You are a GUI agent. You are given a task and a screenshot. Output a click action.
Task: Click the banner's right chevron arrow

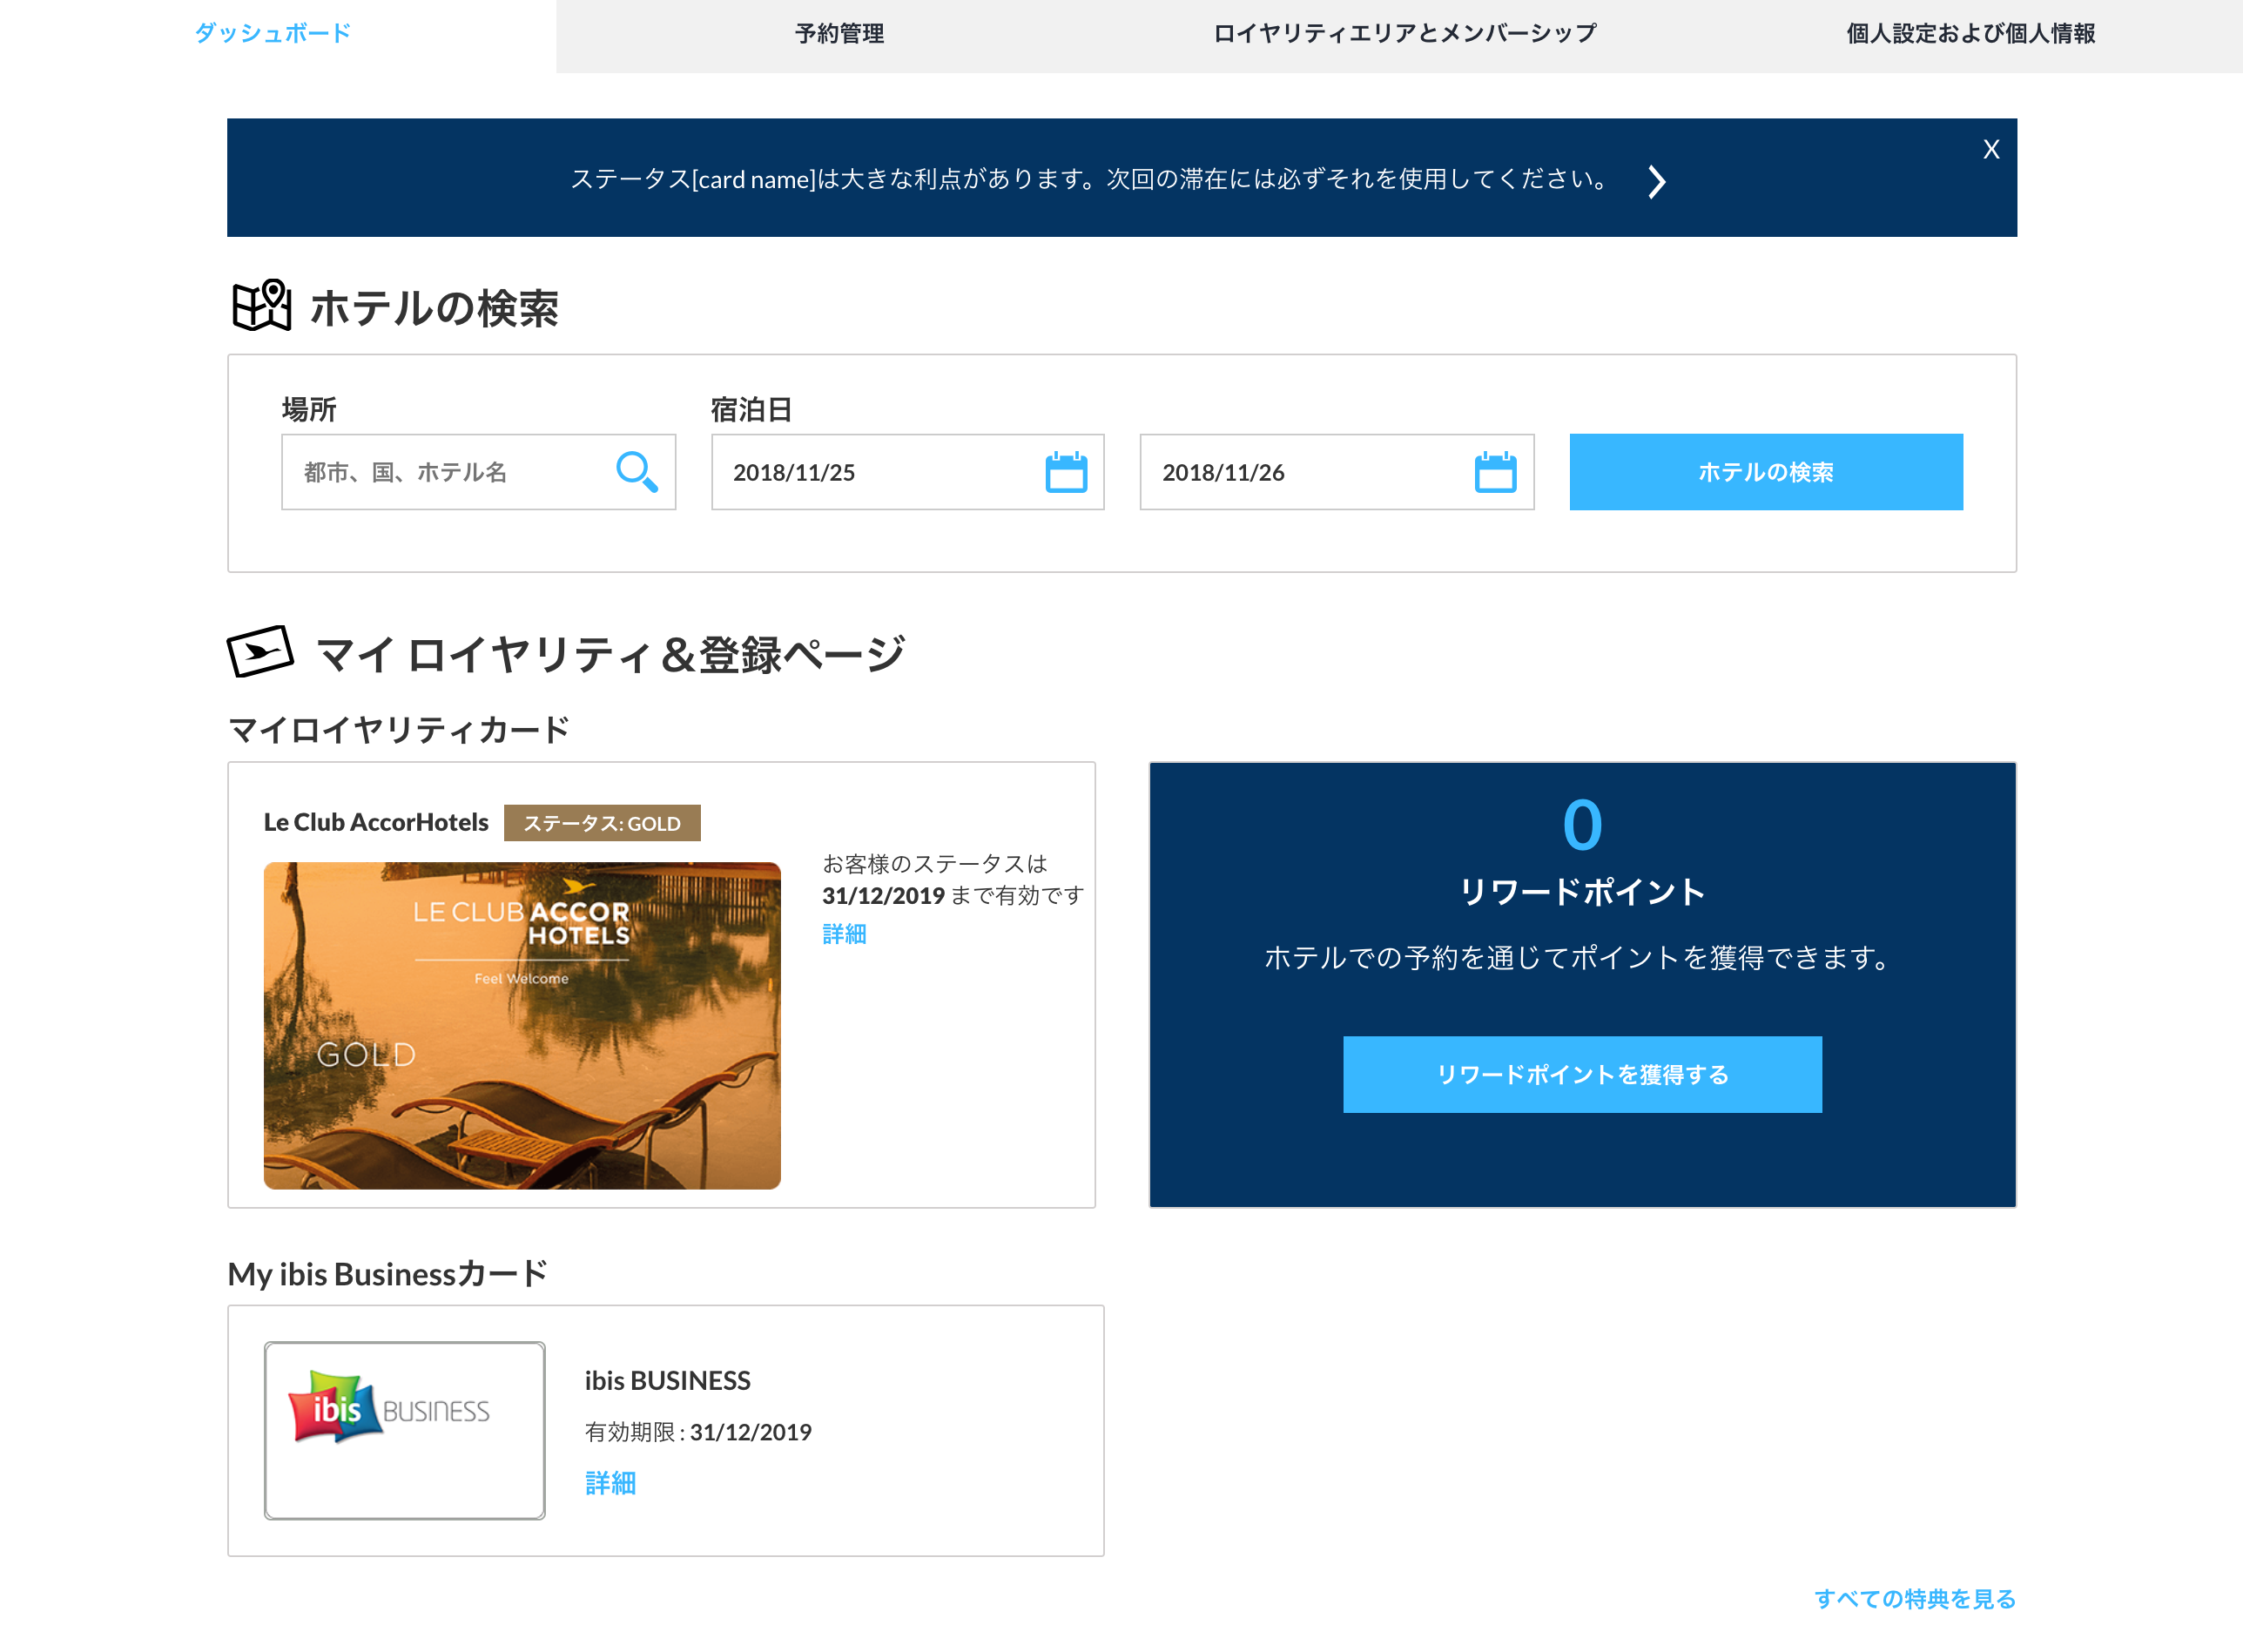pos(1657,181)
